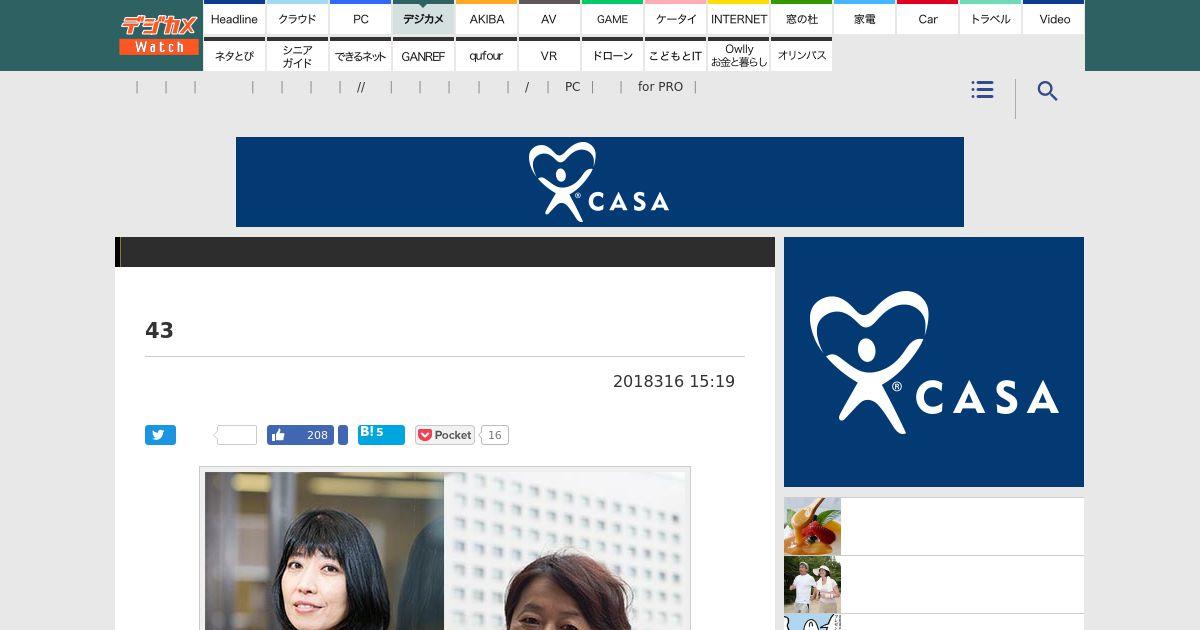Open the ネタとぴ tab

tap(234, 55)
